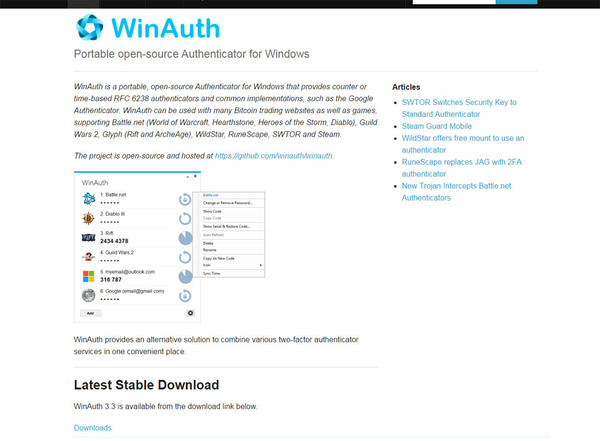600x441 pixels.
Task: Click the locked refresh icon for Google
Action: point(185,296)
